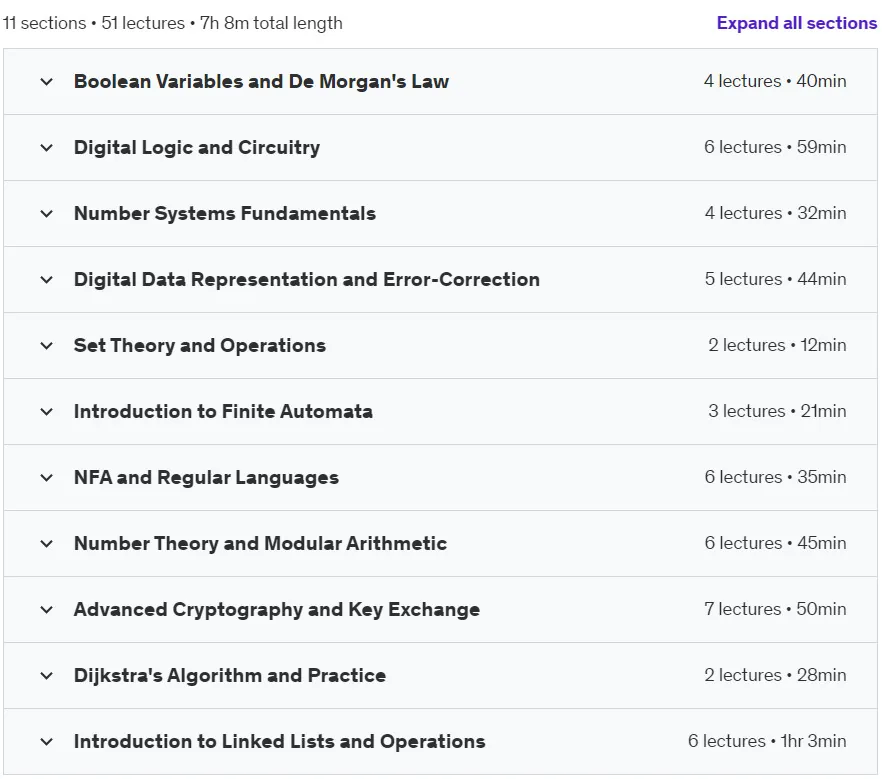Screen dimensions: 882x779
Task: Toggle chevron for NFA and Regular Languages
Action: click(47, 478)
